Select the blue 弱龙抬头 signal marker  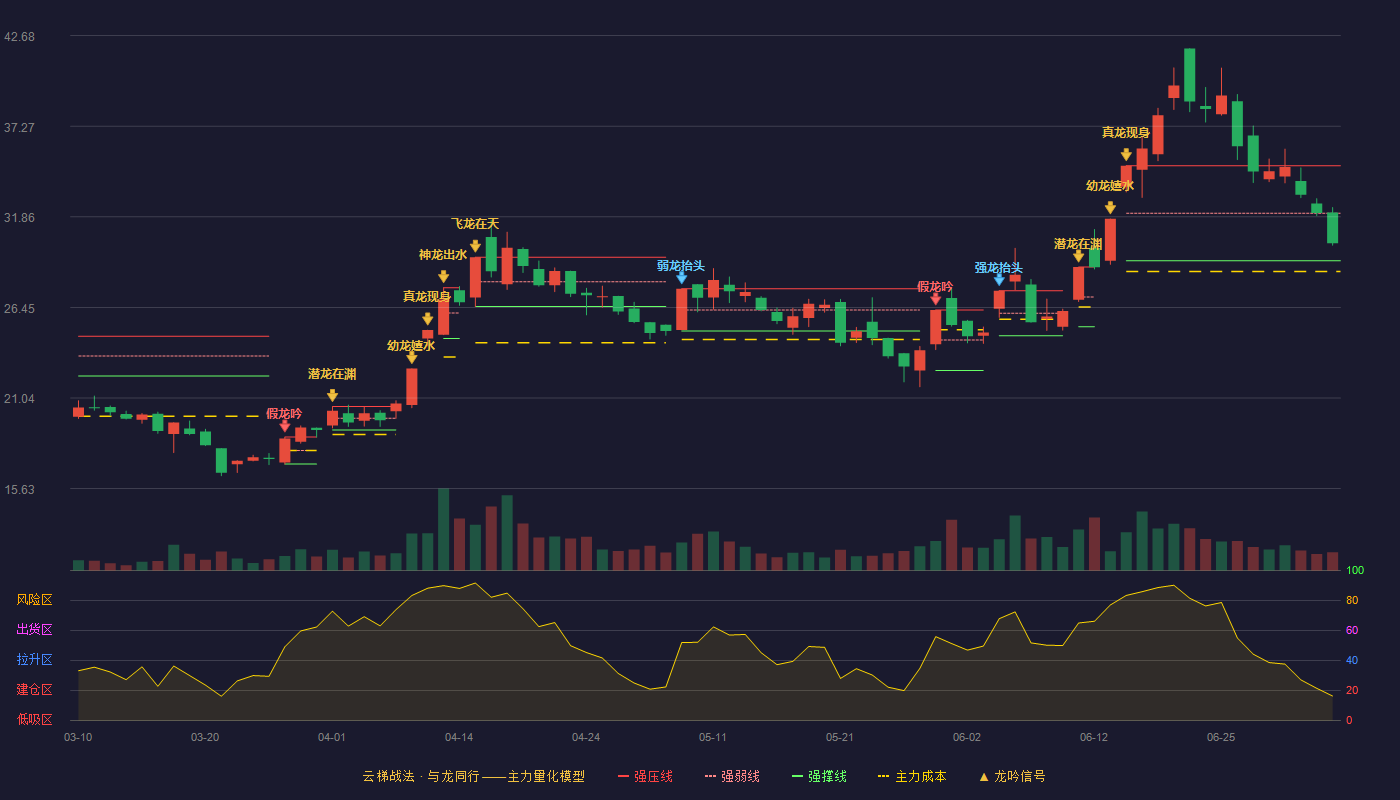[681, 278]
